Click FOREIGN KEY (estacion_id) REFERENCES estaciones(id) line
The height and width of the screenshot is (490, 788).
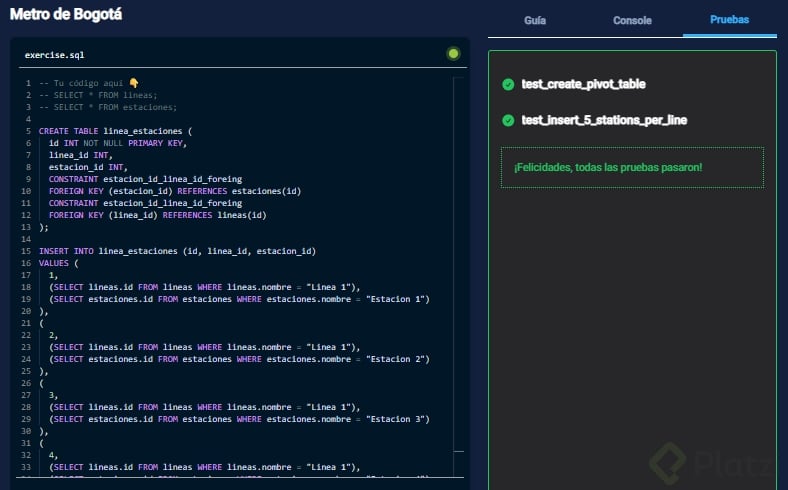click(175, 191)
